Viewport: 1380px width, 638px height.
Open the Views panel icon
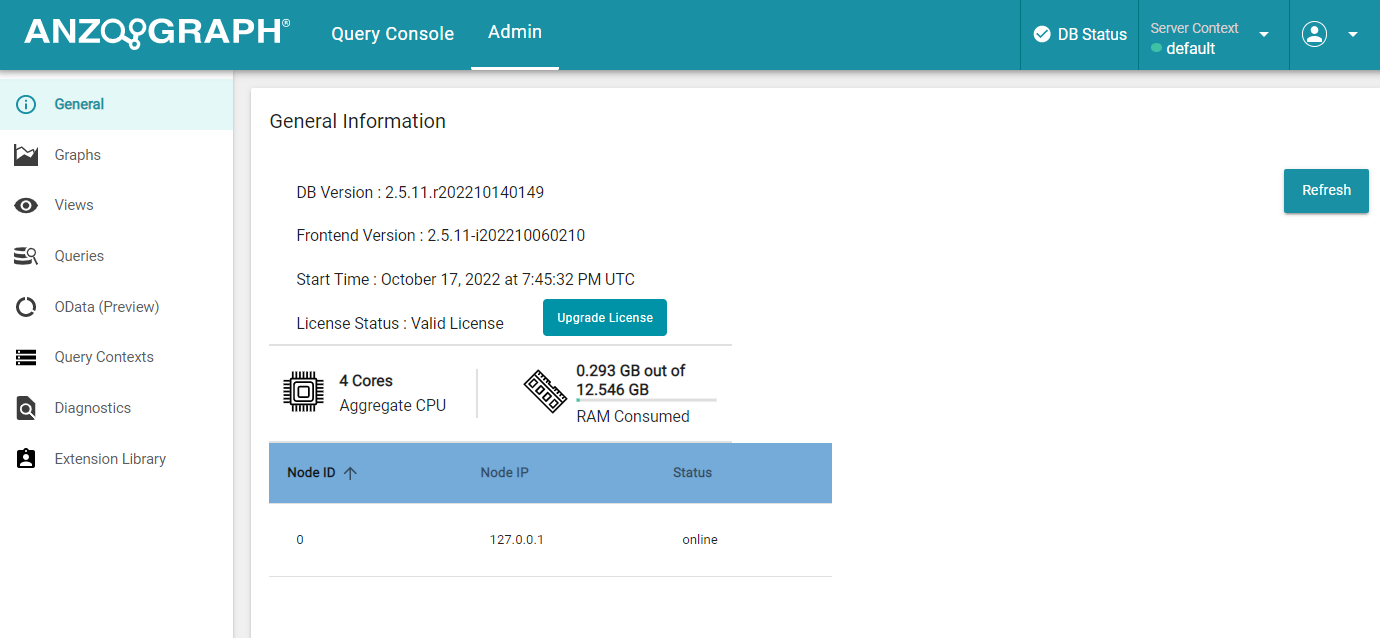point(25,205)
